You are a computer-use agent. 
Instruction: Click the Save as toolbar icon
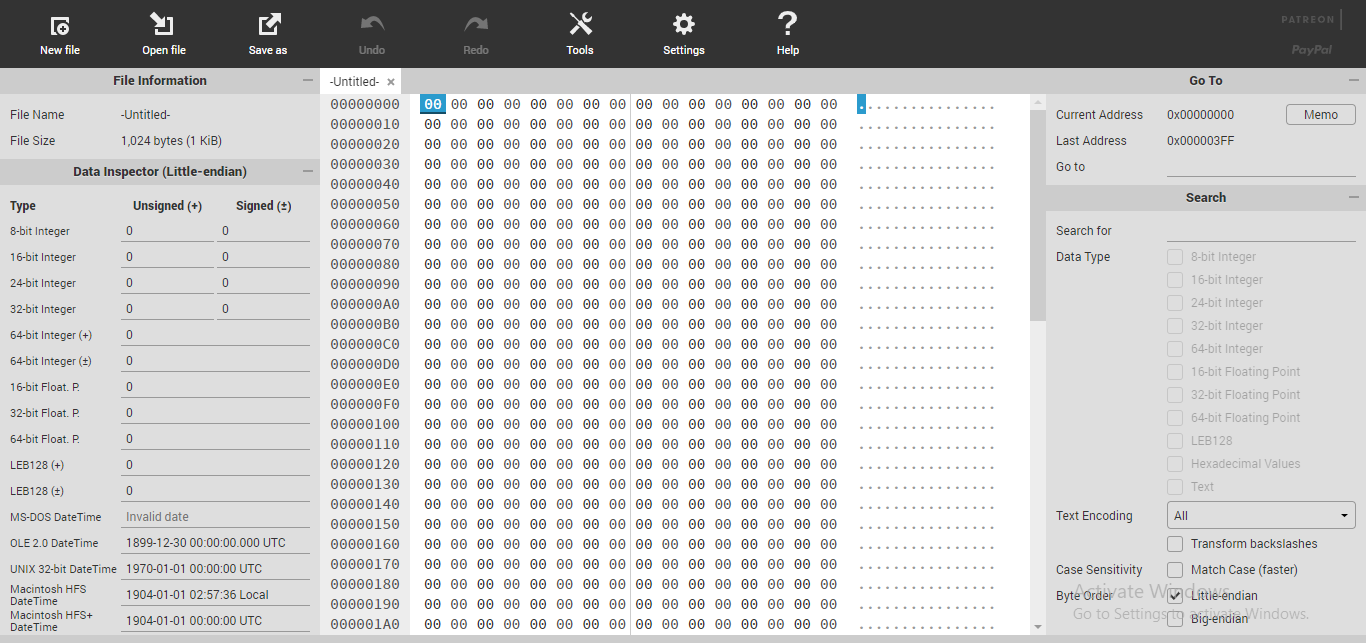268,25
